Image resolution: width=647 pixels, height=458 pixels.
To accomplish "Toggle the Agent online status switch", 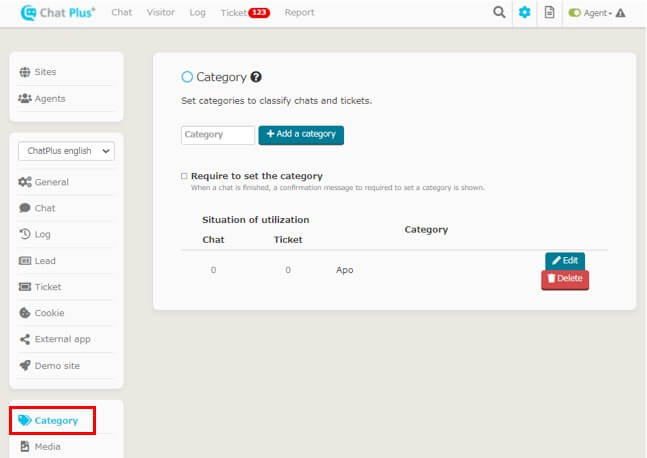I will point(574,13).
